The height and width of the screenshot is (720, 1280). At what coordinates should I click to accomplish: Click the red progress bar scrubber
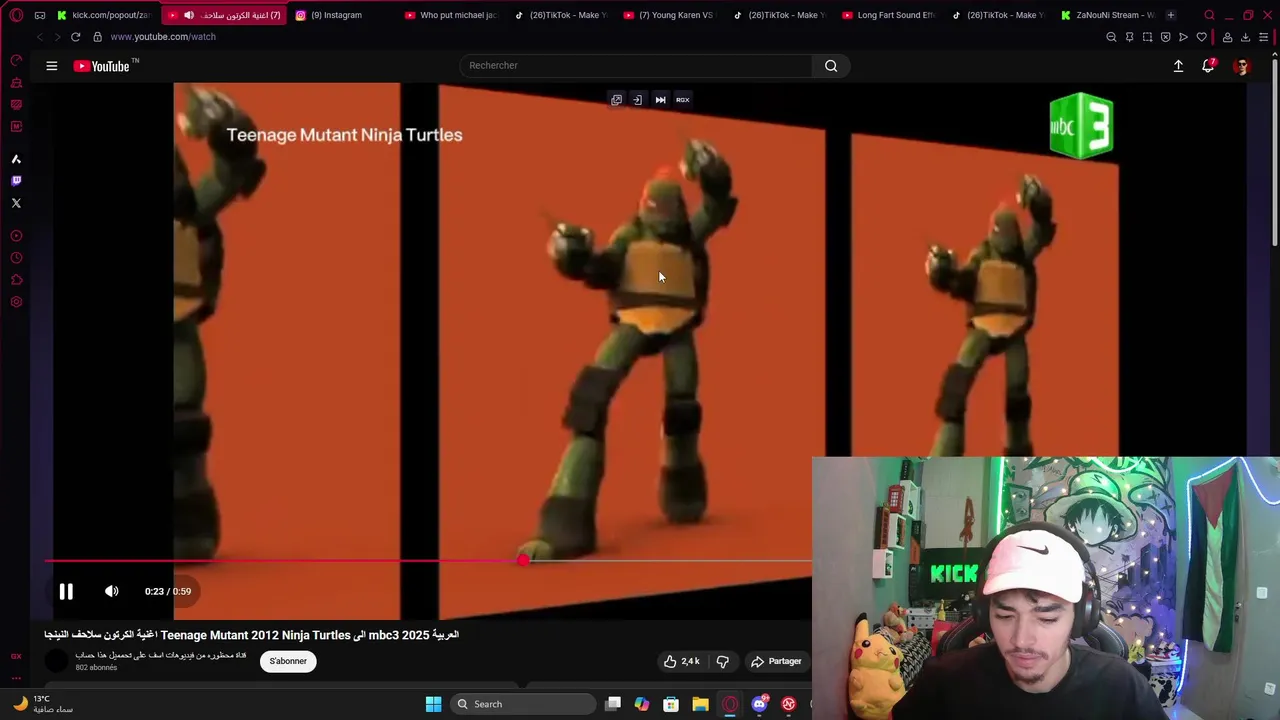[523, 560]
